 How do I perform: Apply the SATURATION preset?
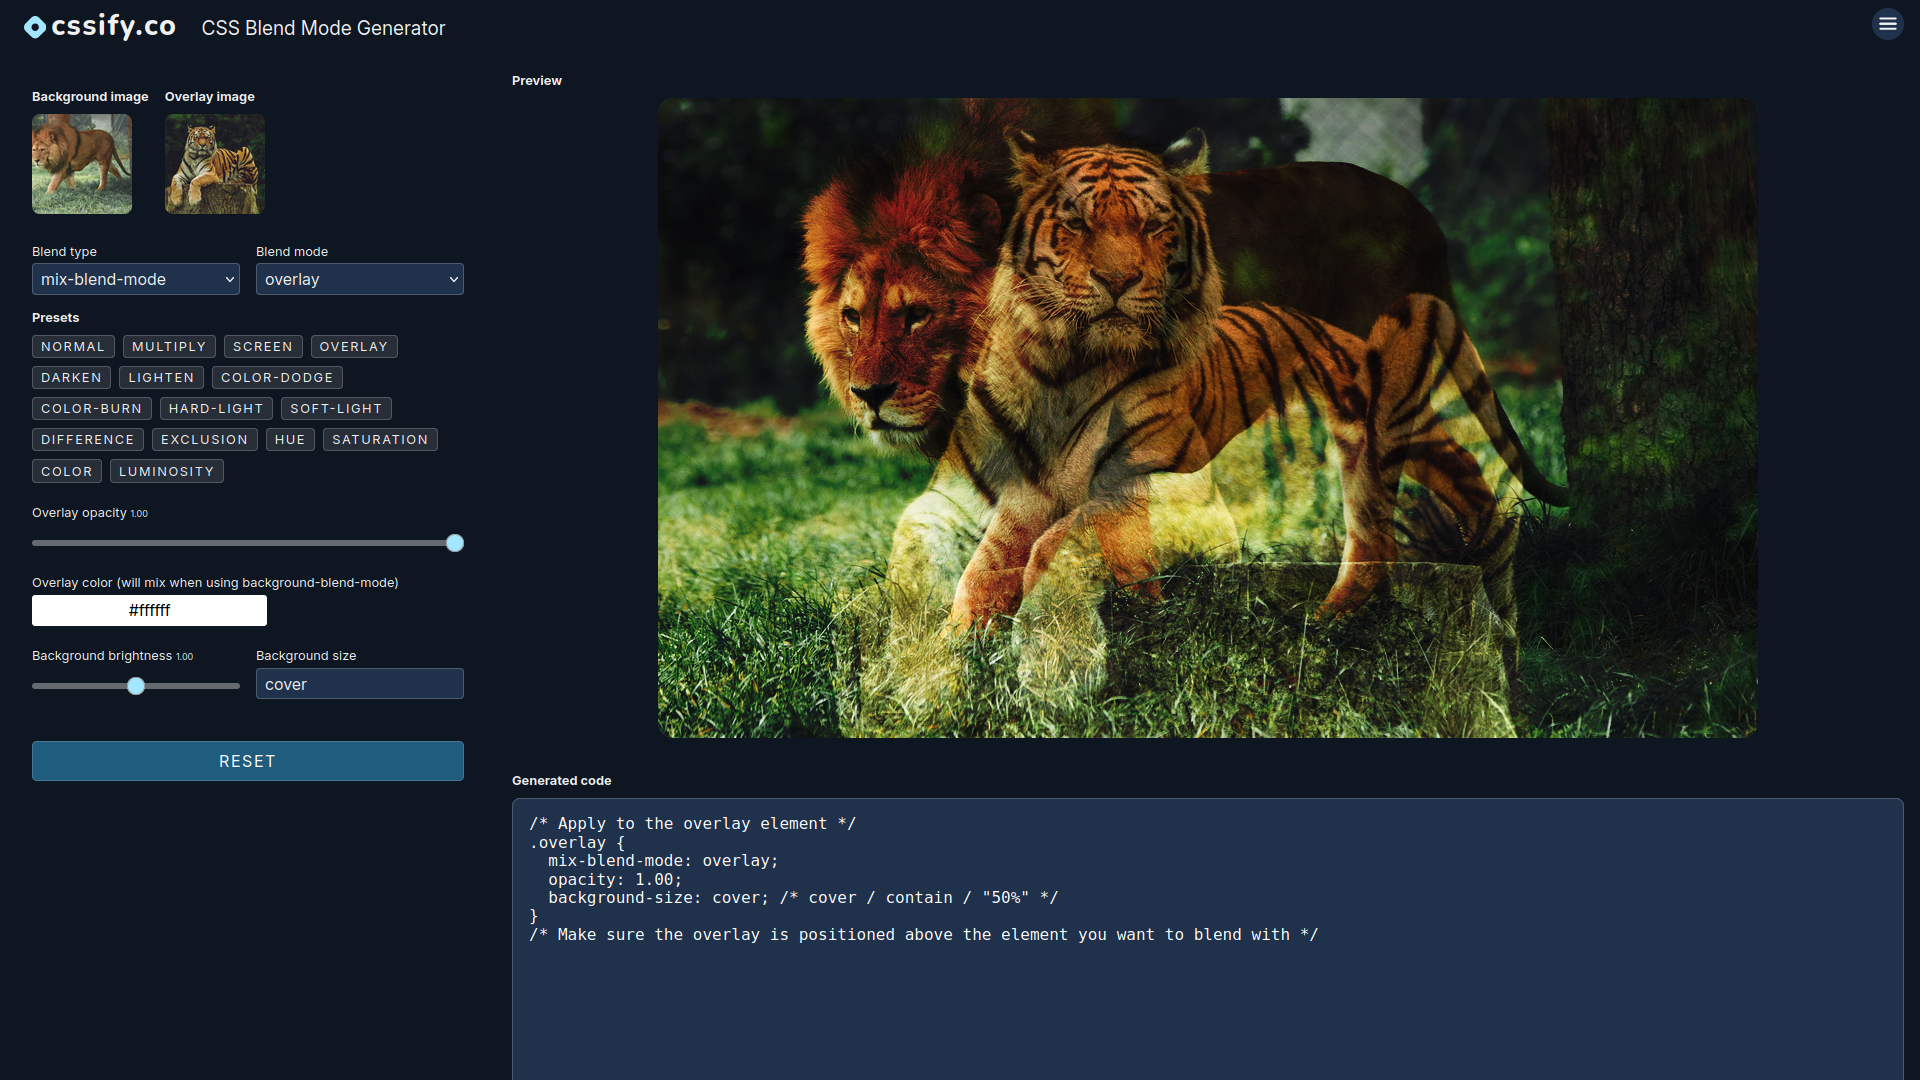coord(380,439)
